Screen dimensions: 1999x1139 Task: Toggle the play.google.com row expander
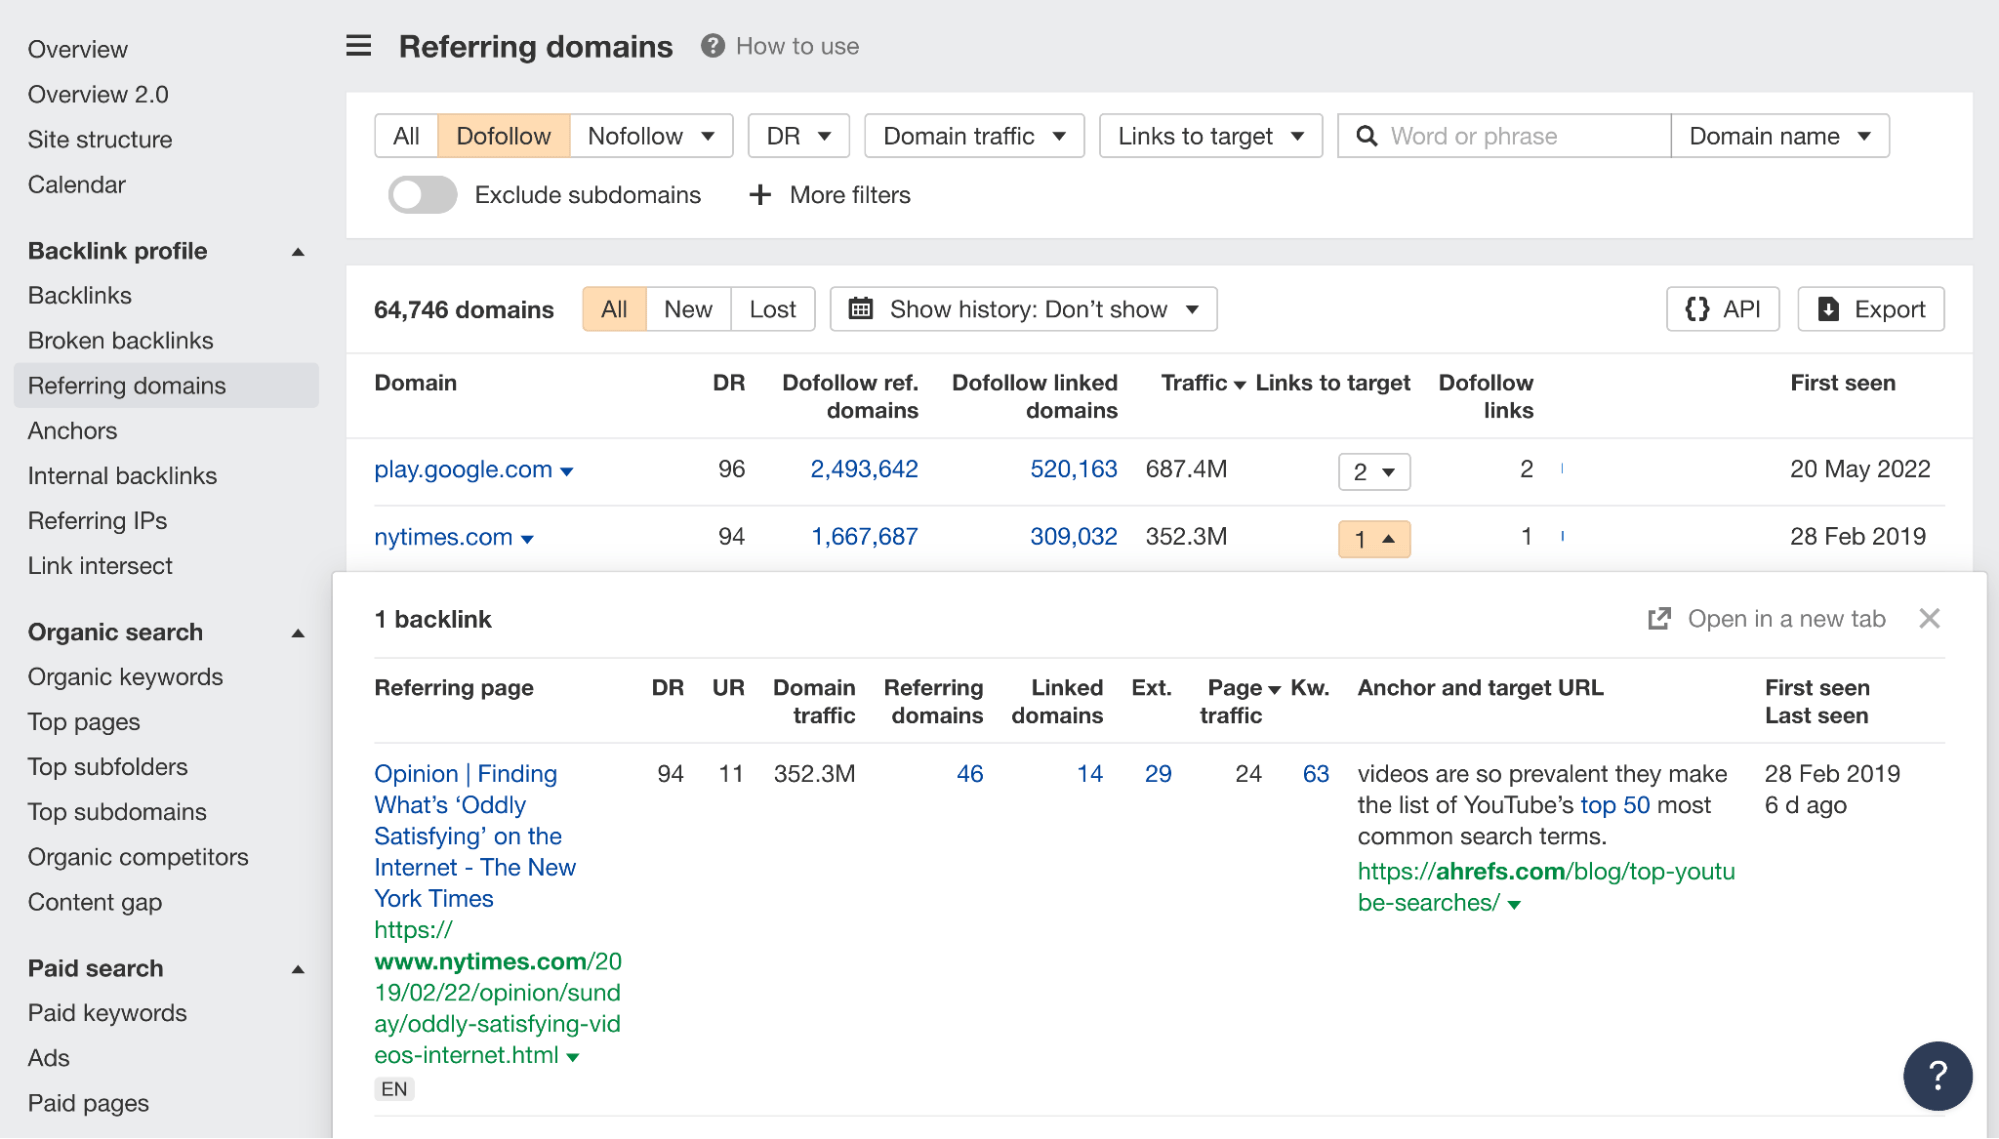tap(1372, 469)
